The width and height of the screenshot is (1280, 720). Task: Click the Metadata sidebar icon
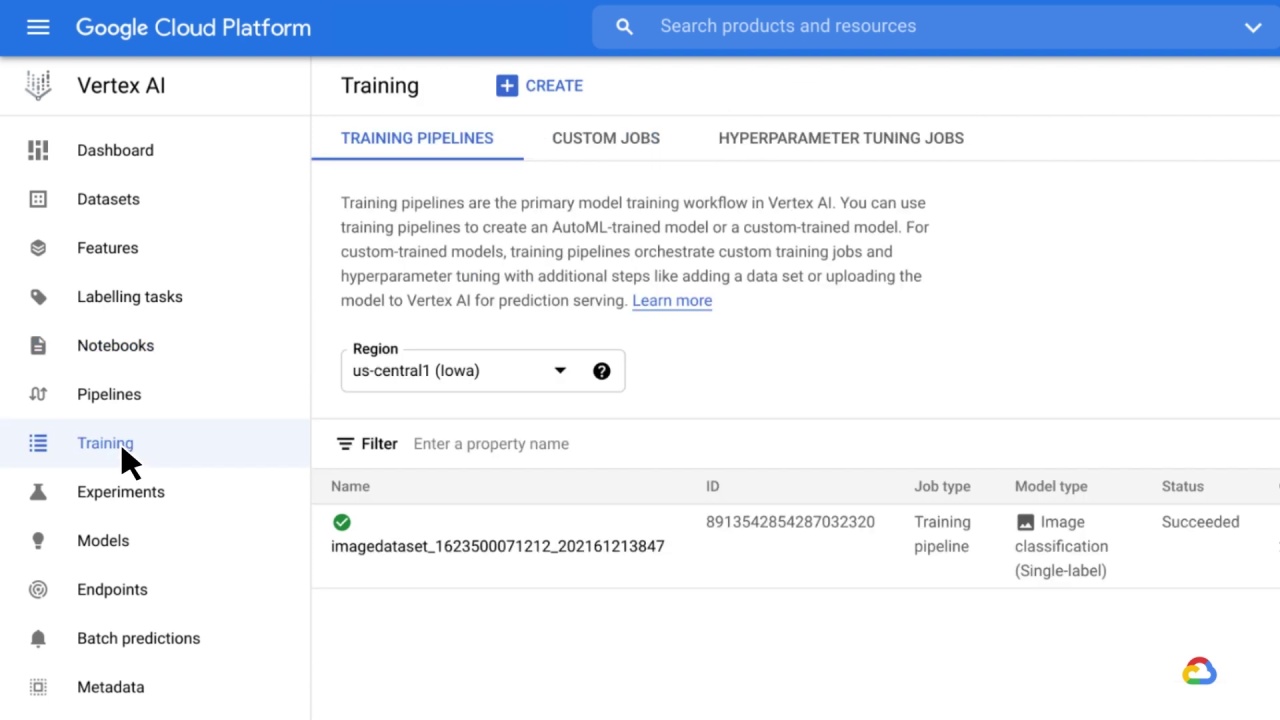[x=38, y=687]
